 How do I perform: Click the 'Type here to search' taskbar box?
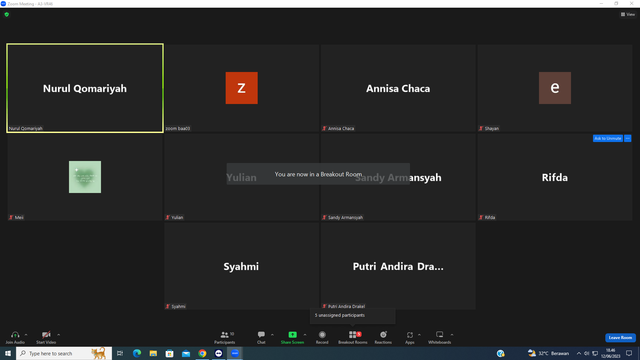(64, 353)
